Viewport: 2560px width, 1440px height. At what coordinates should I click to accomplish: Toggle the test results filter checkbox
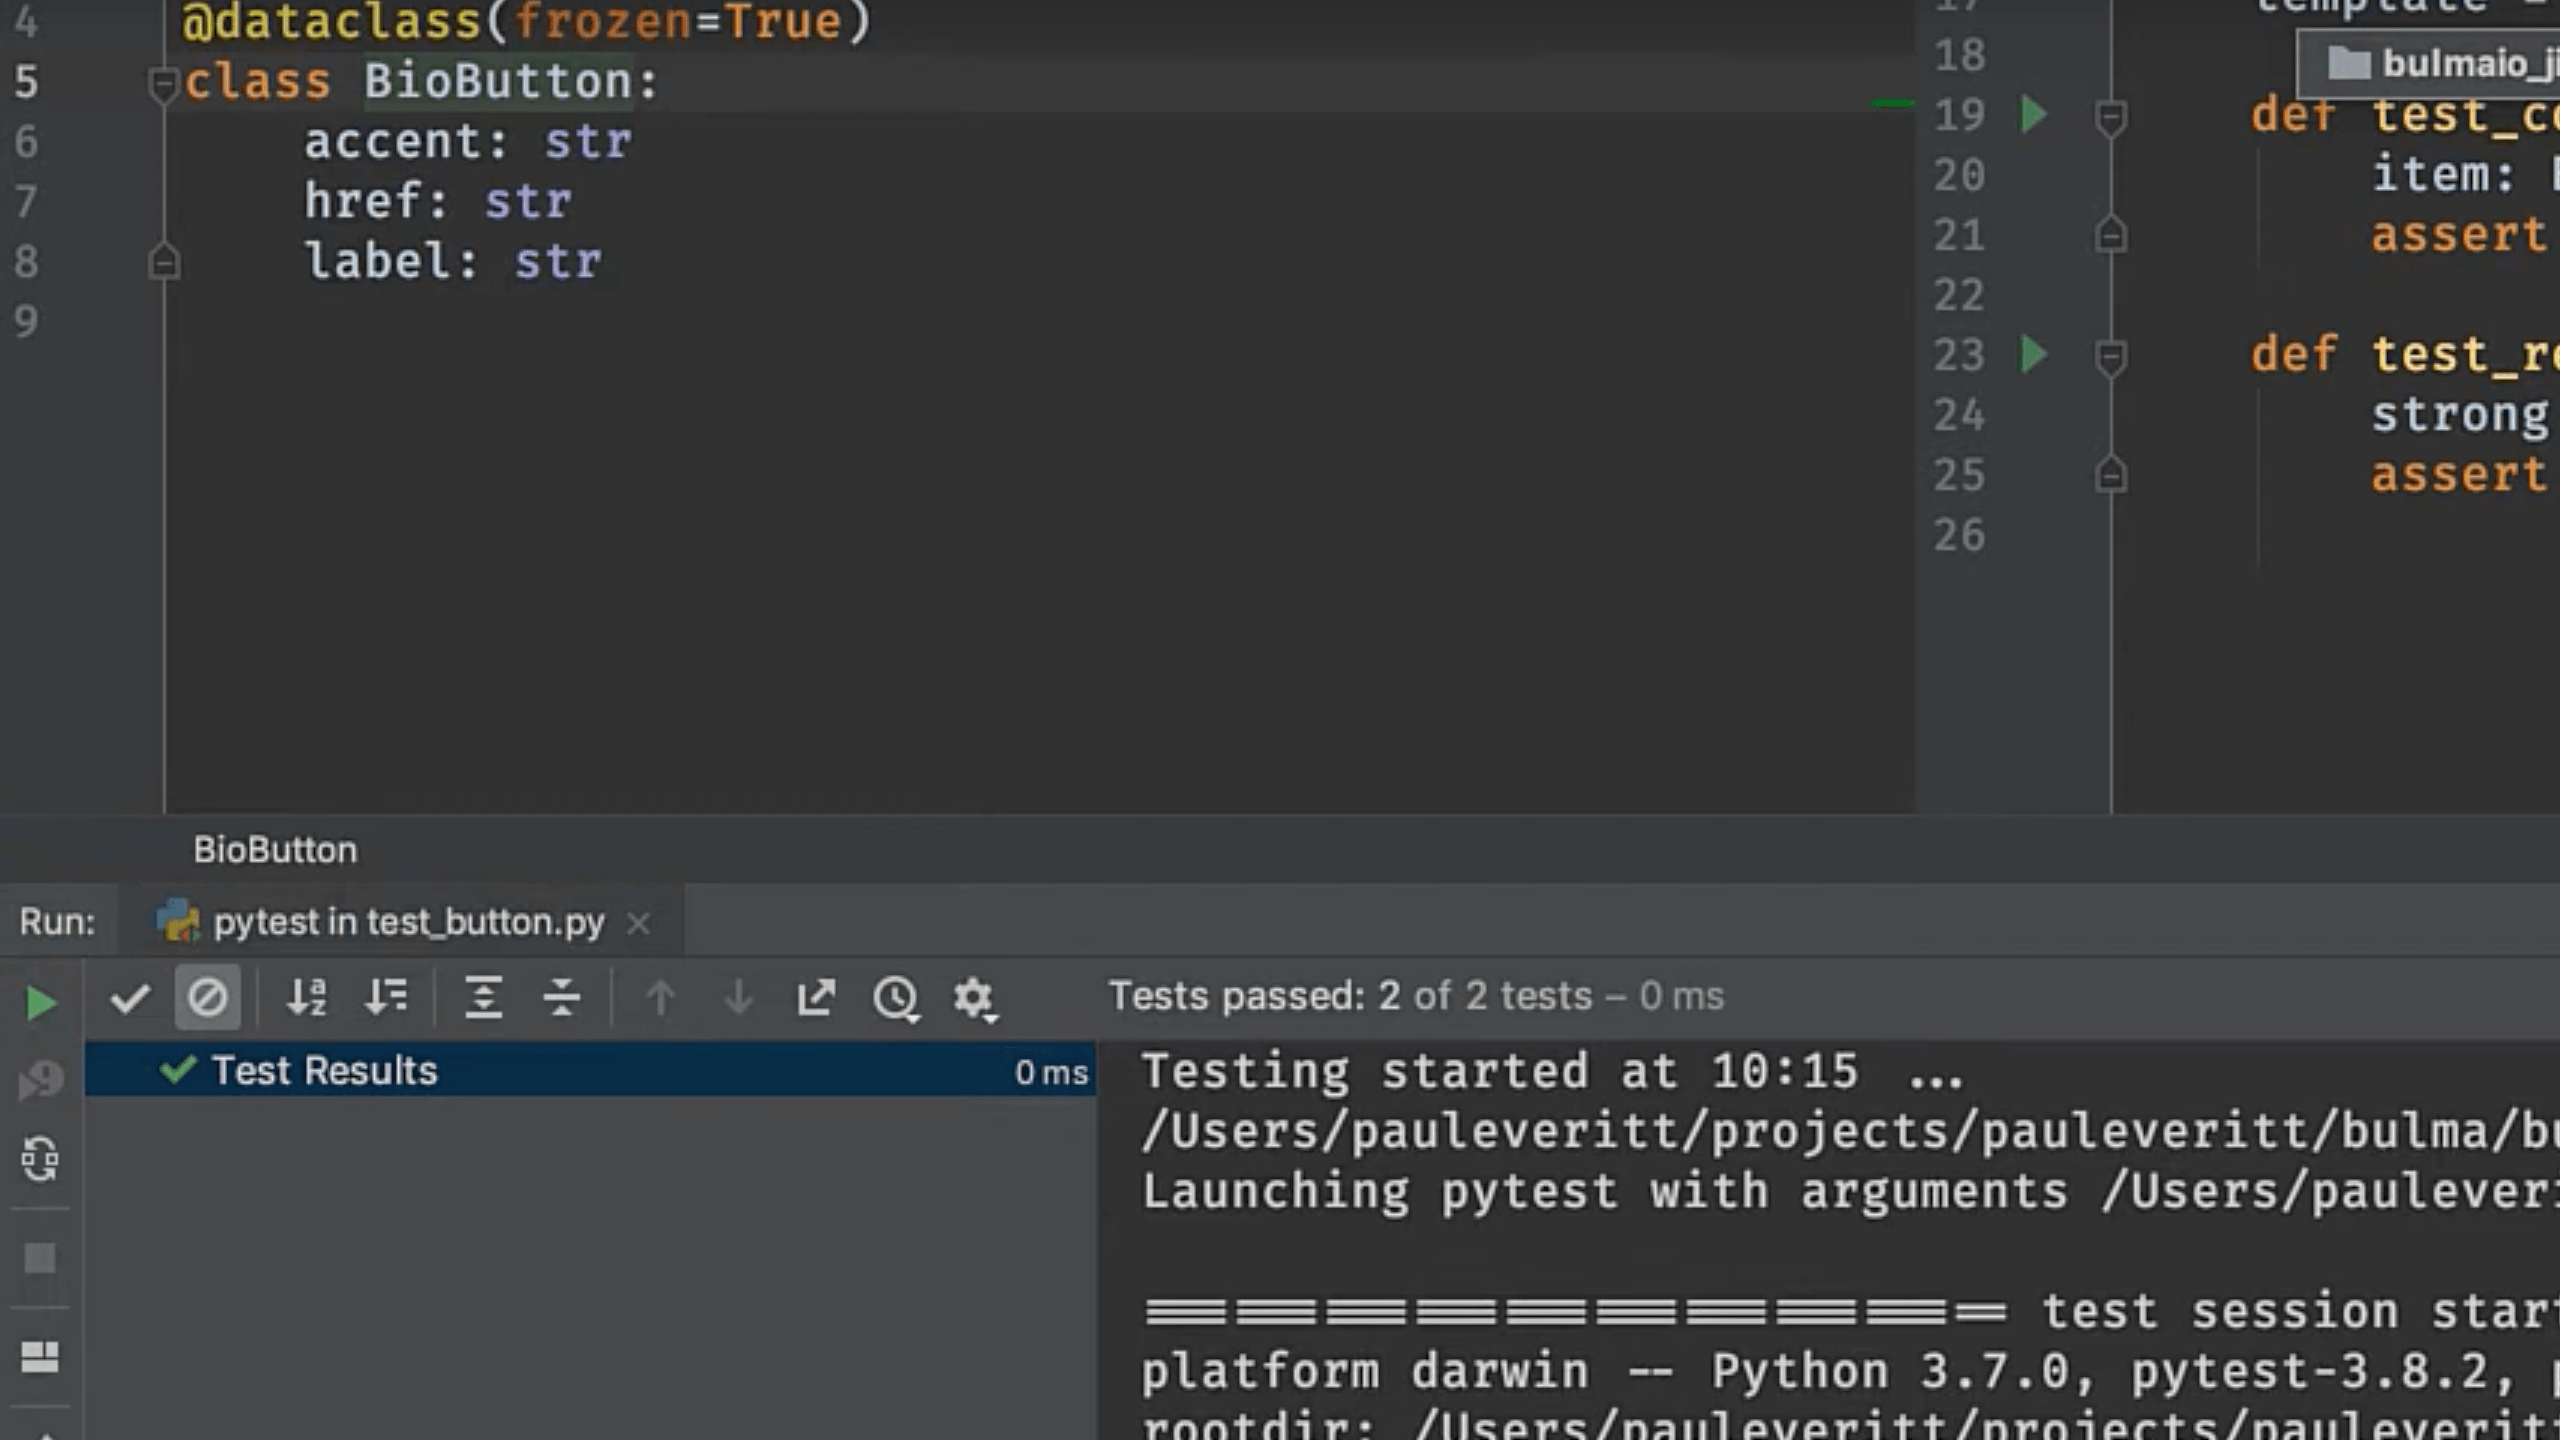coord(127,997)
